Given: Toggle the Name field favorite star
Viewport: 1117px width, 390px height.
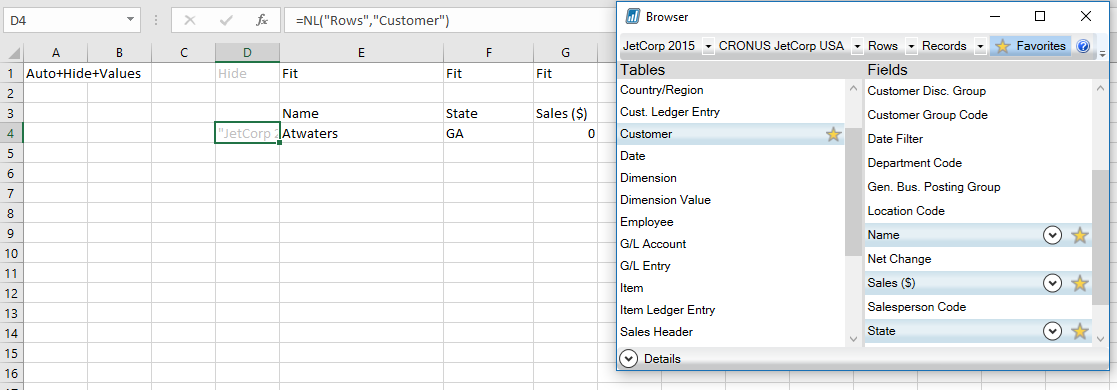Looking at the screenshot, I should click(x=1080, y=235).
